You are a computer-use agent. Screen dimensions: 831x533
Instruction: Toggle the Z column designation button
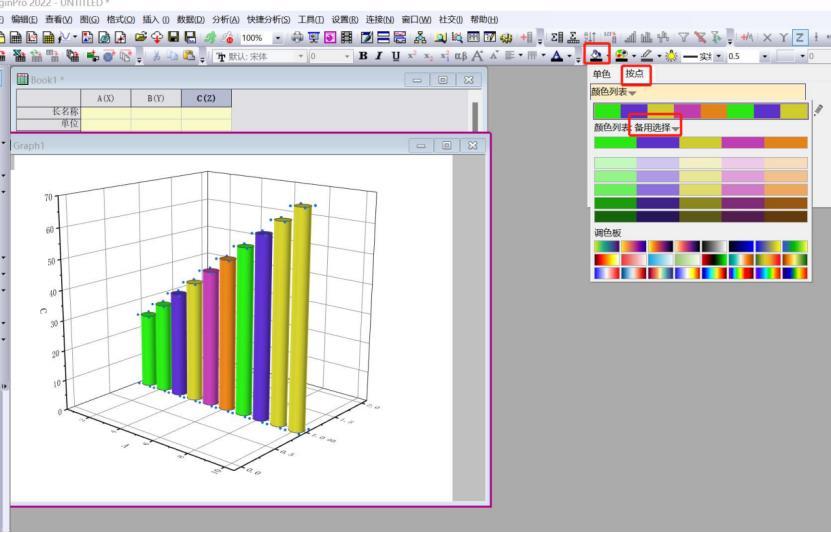800,37
